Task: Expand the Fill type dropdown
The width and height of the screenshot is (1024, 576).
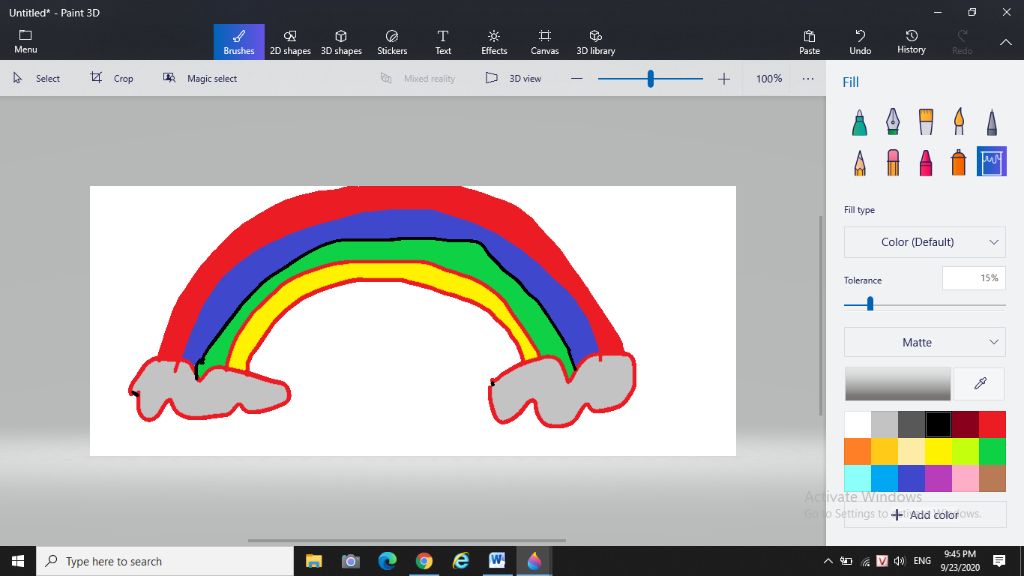Action: (x=925, y=242)
